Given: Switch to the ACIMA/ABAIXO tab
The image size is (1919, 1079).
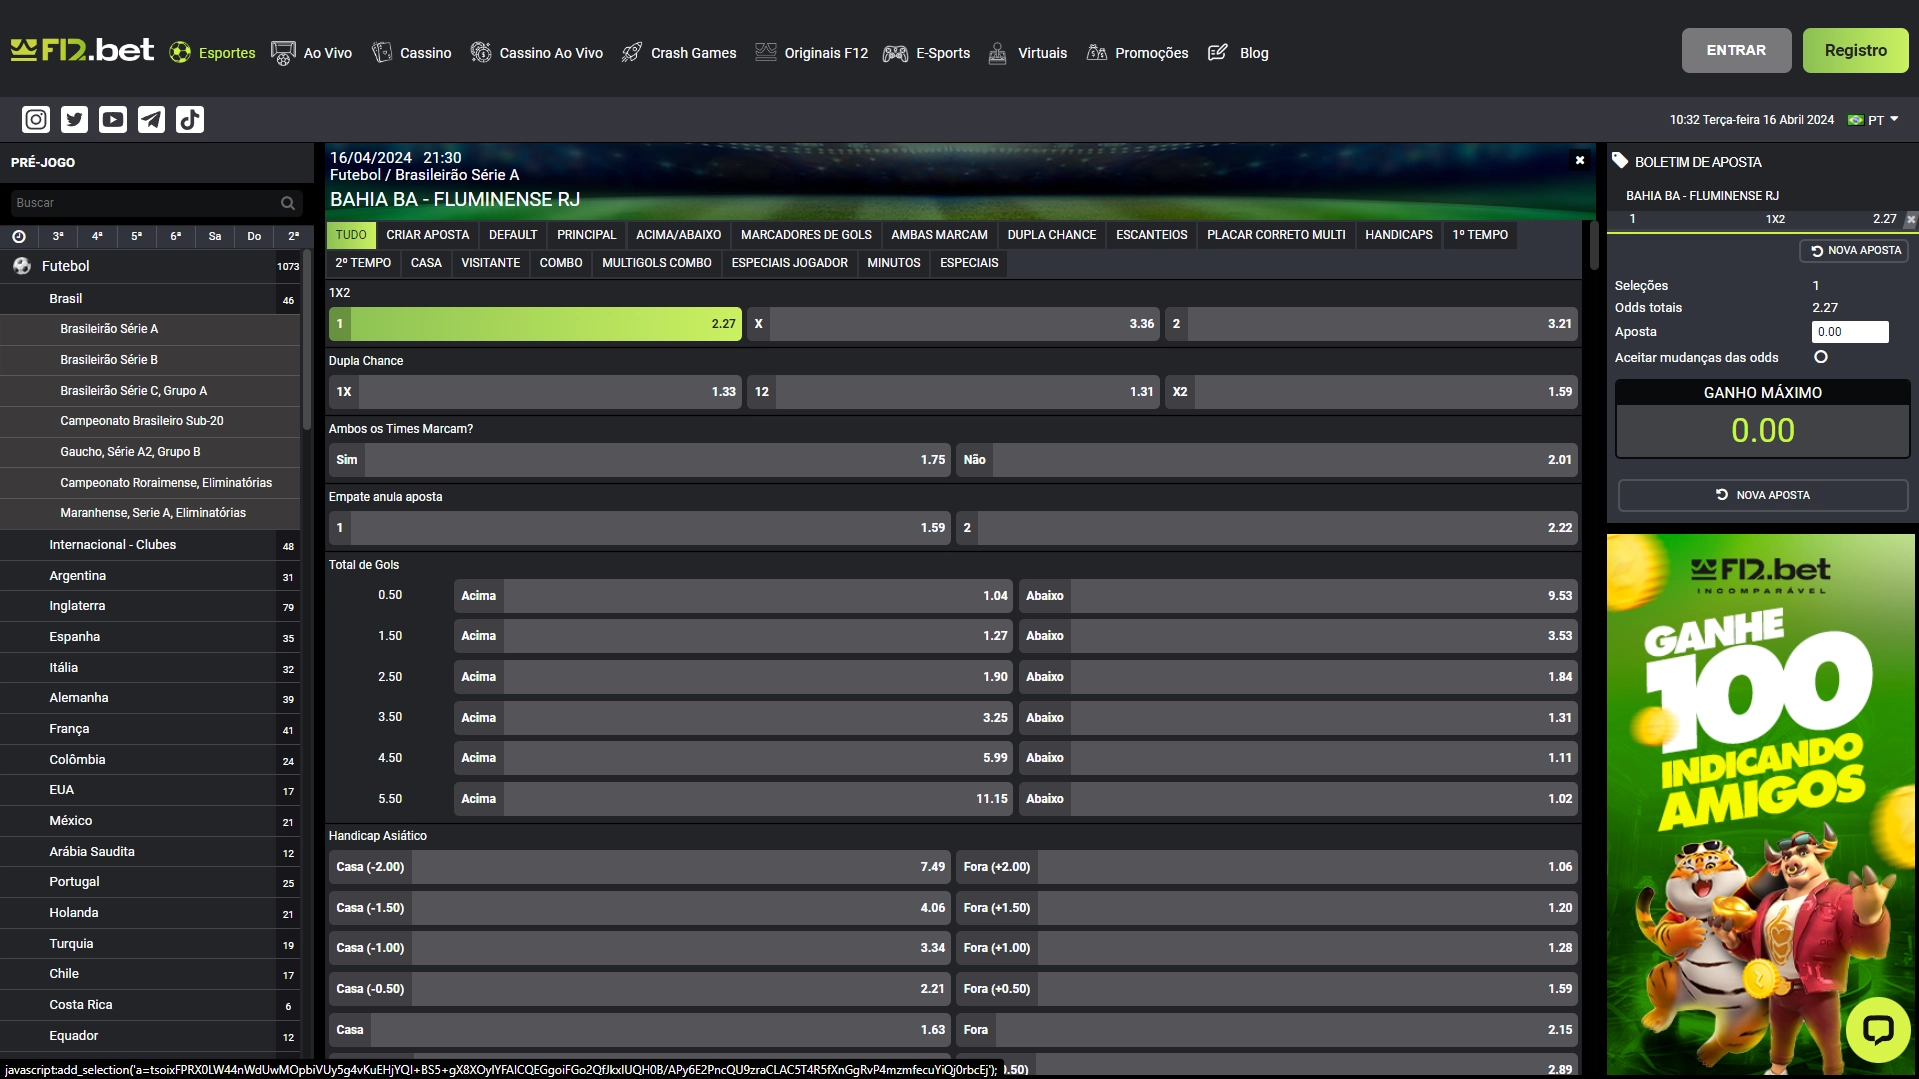Looking at the screenshot, I should [x=678, y=235].
